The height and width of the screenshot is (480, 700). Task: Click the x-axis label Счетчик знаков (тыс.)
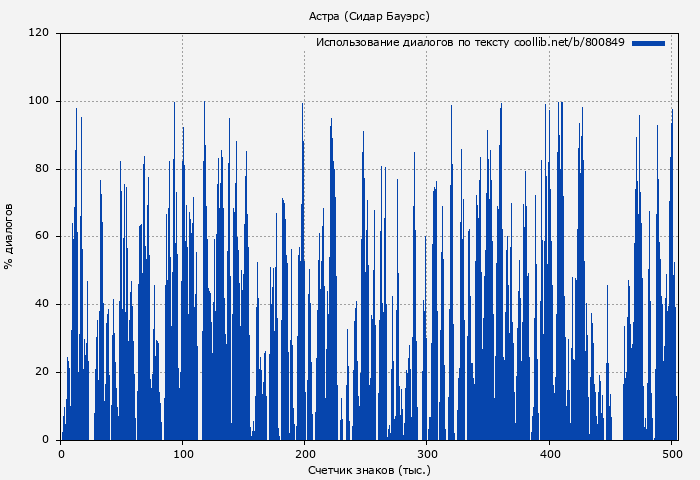(x=369, y=470)
